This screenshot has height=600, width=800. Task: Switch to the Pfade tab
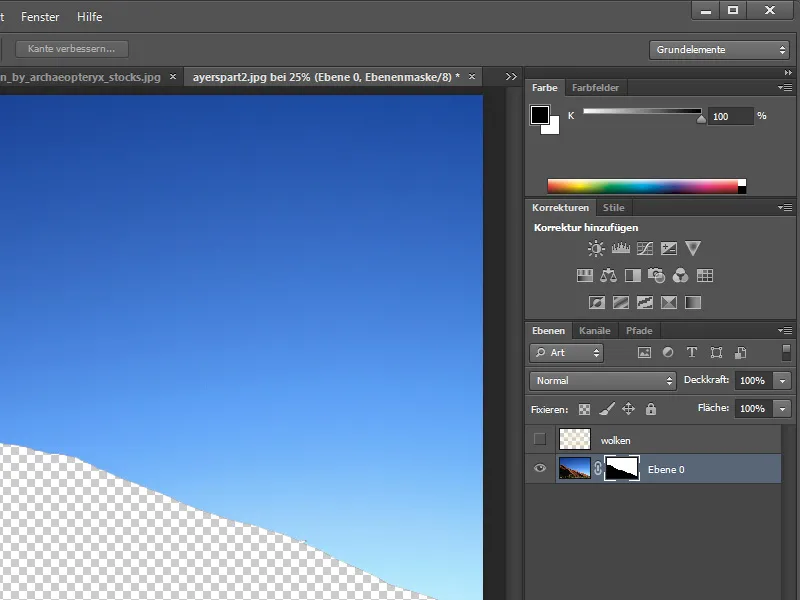point(639,331)
